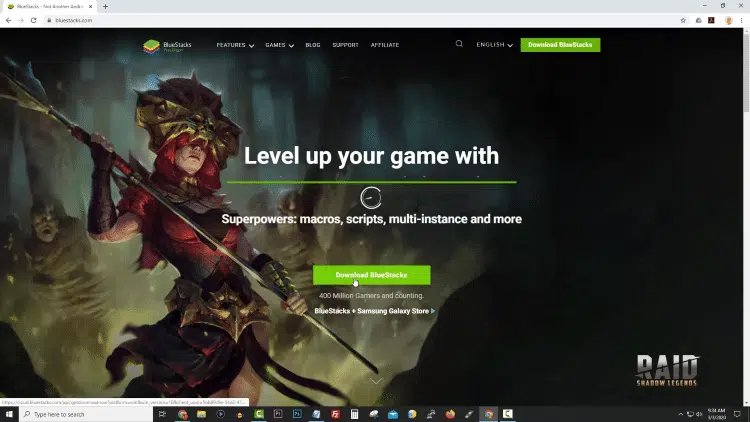Expand the GAMES dropdown menu
This screenshot has height=422, width=750.
279,45
